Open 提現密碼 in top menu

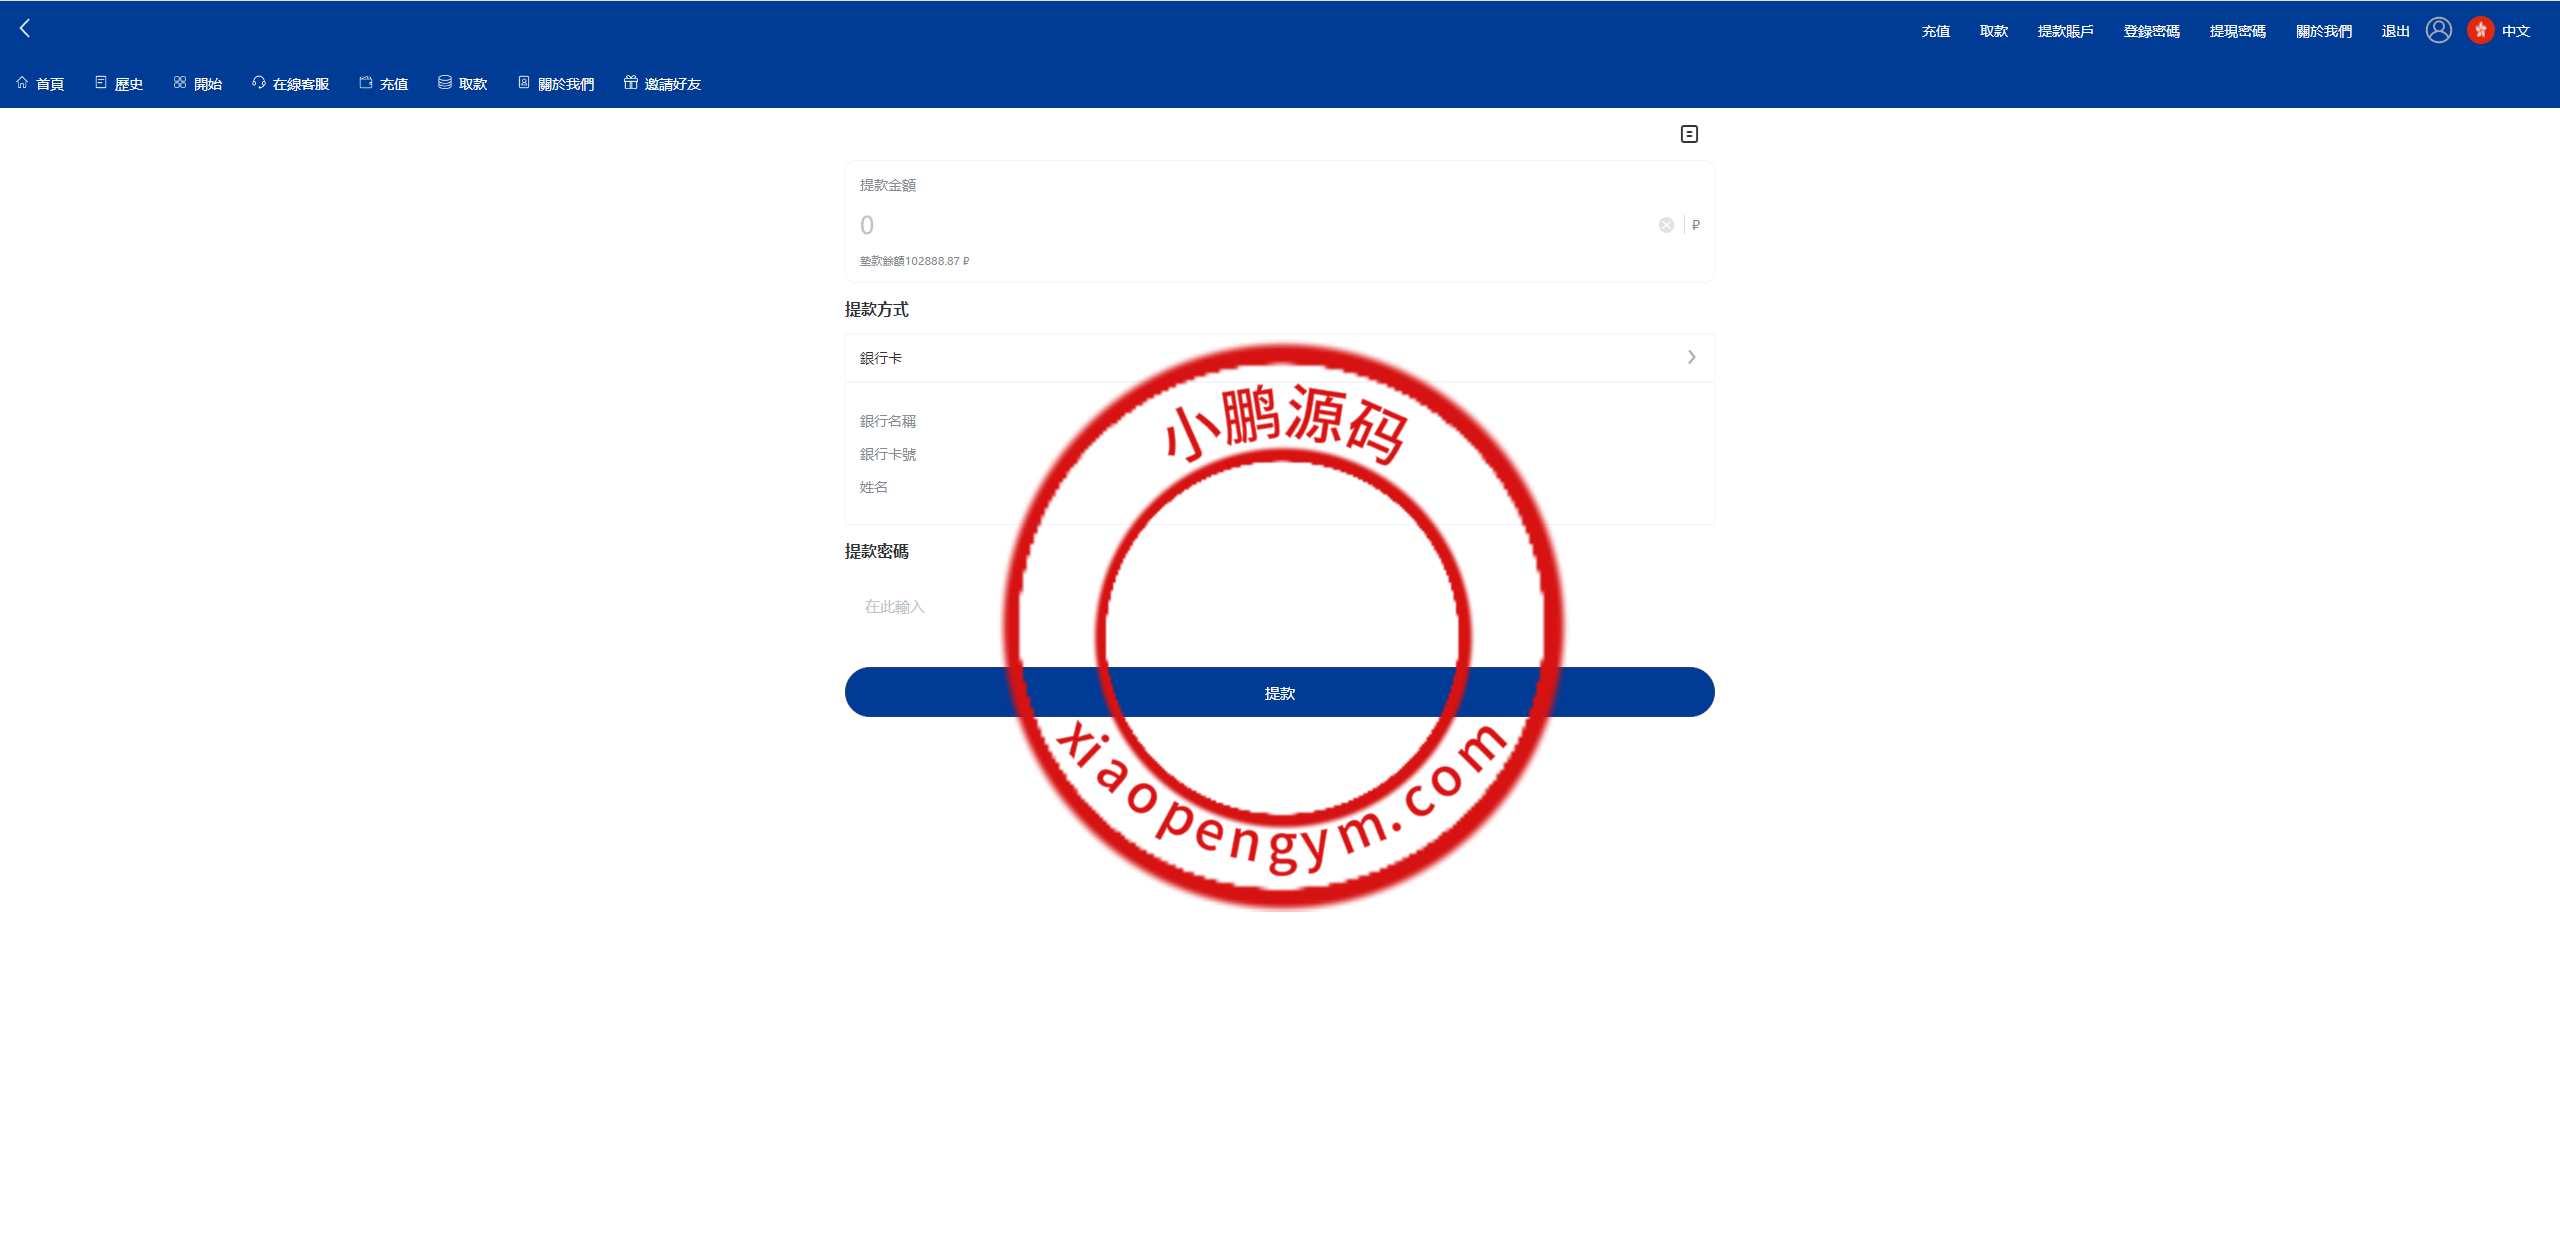(2237, 31)
